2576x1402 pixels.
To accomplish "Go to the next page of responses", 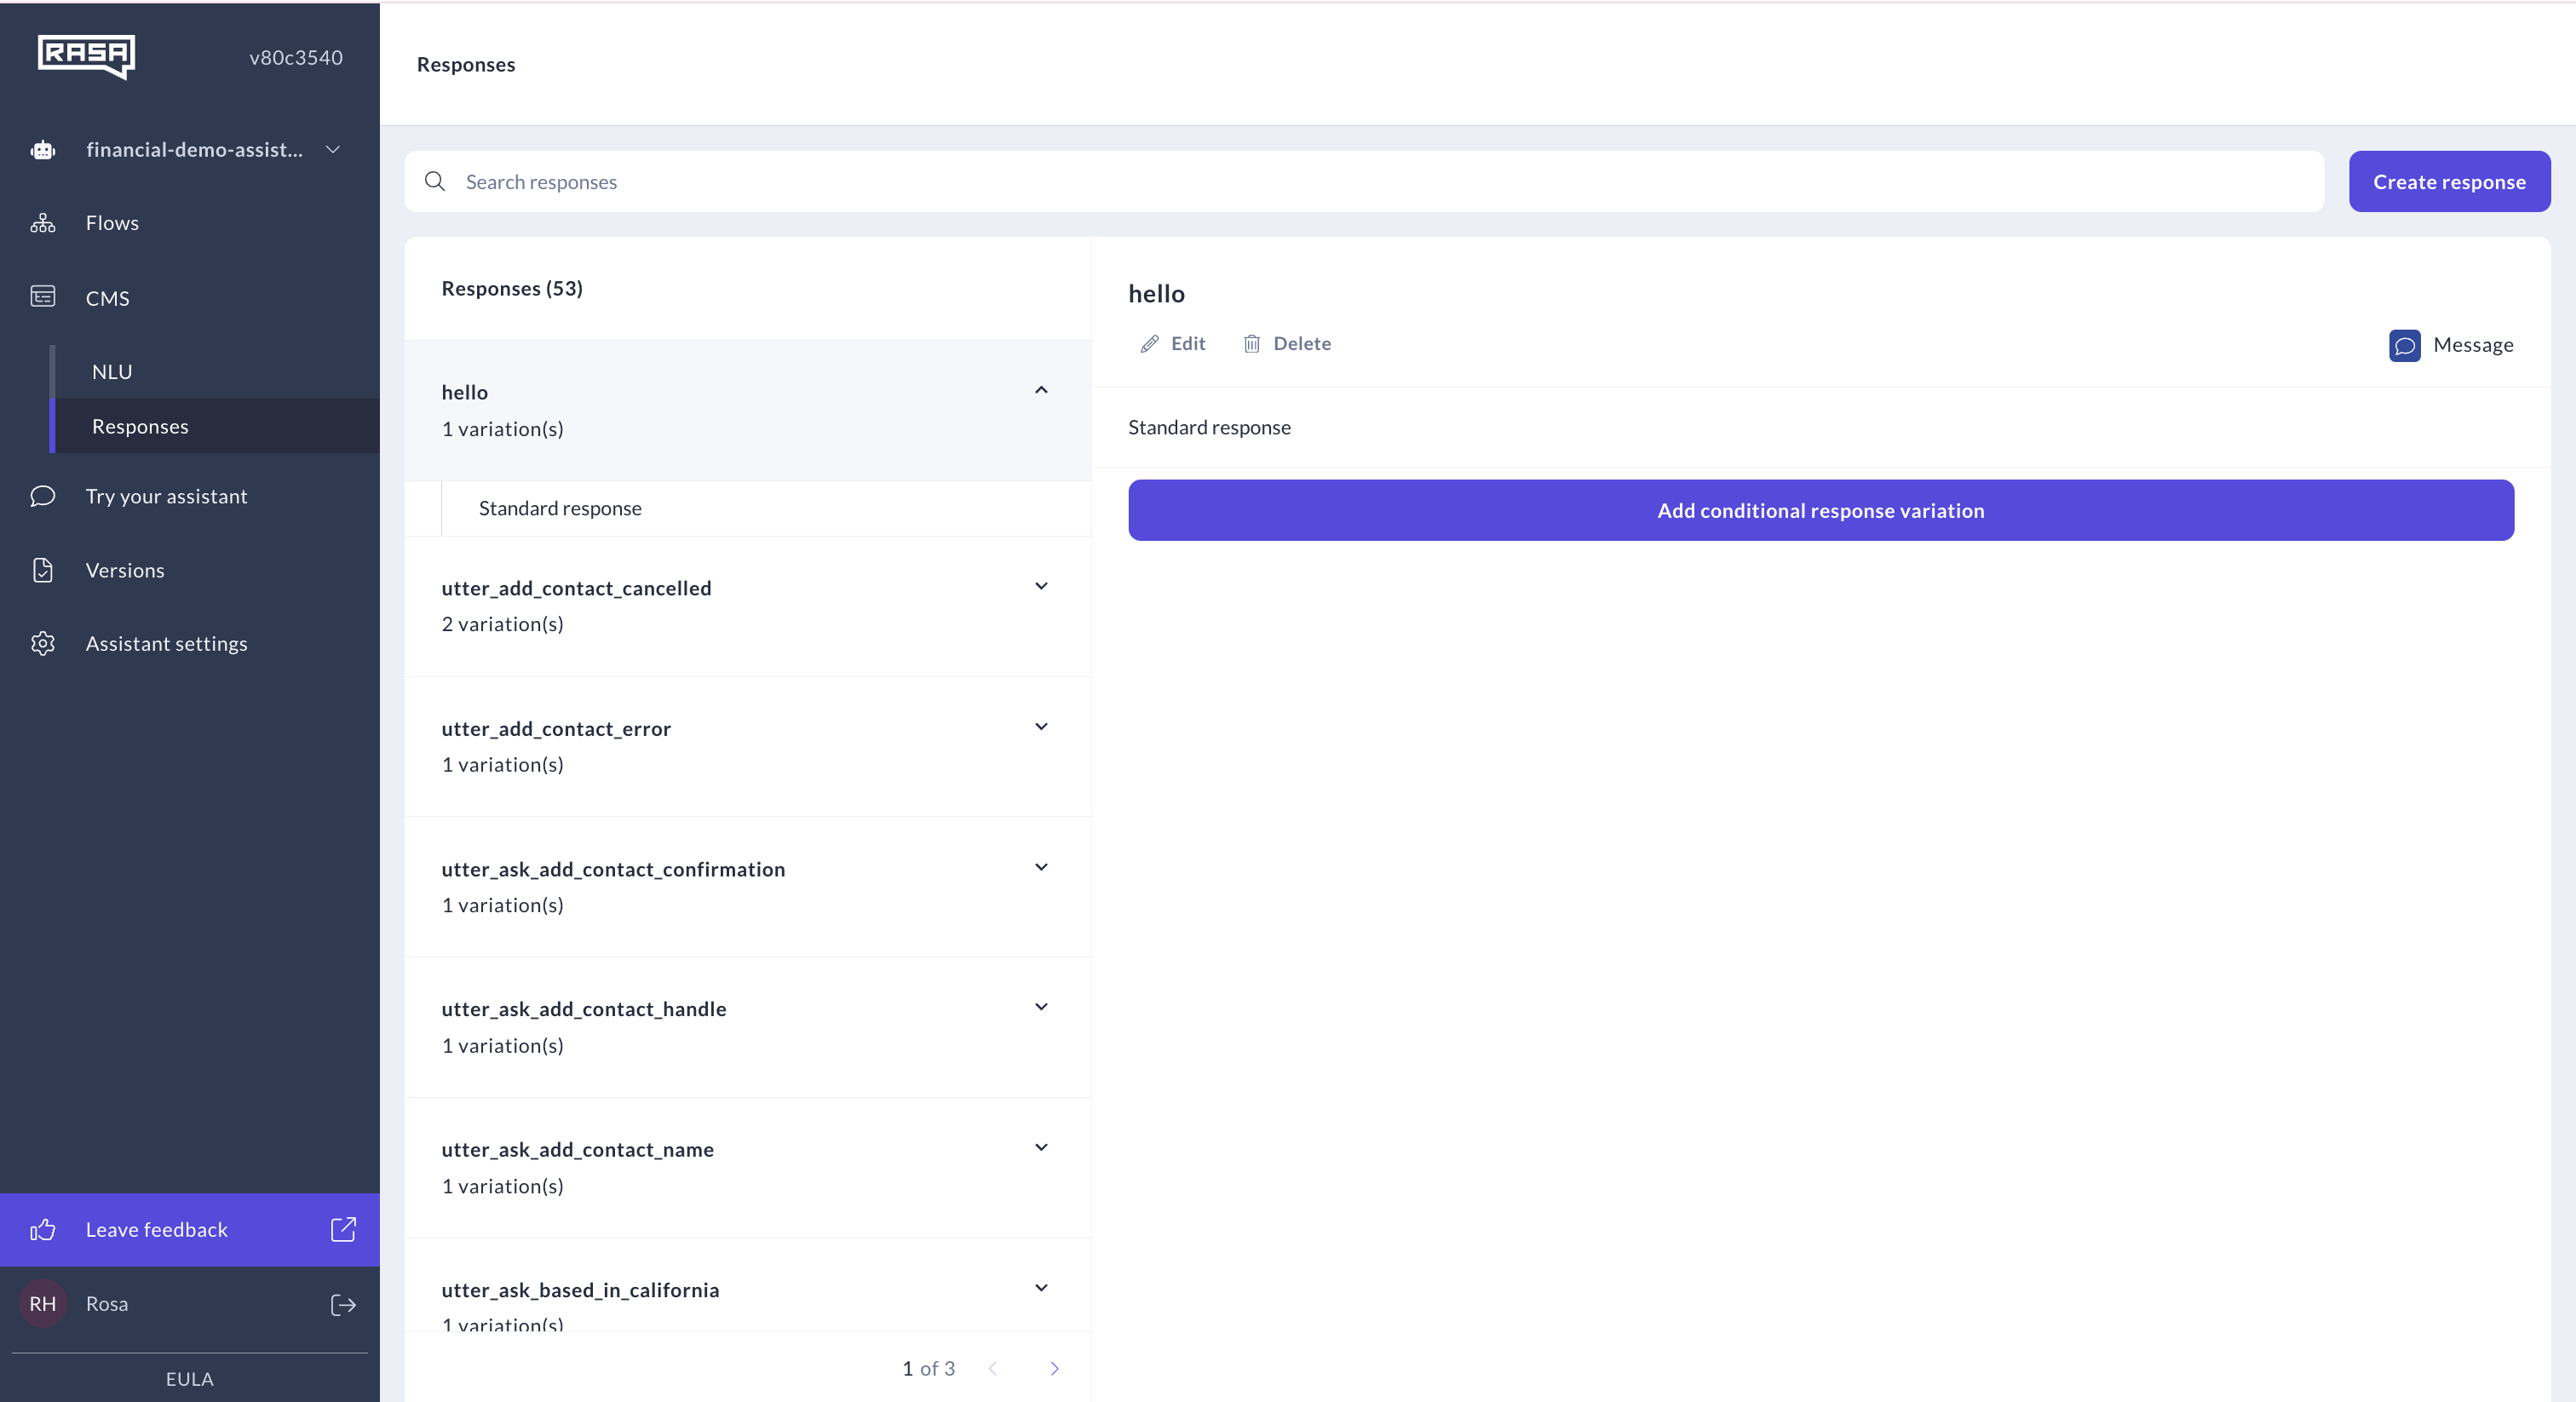I will 1054,1369.
